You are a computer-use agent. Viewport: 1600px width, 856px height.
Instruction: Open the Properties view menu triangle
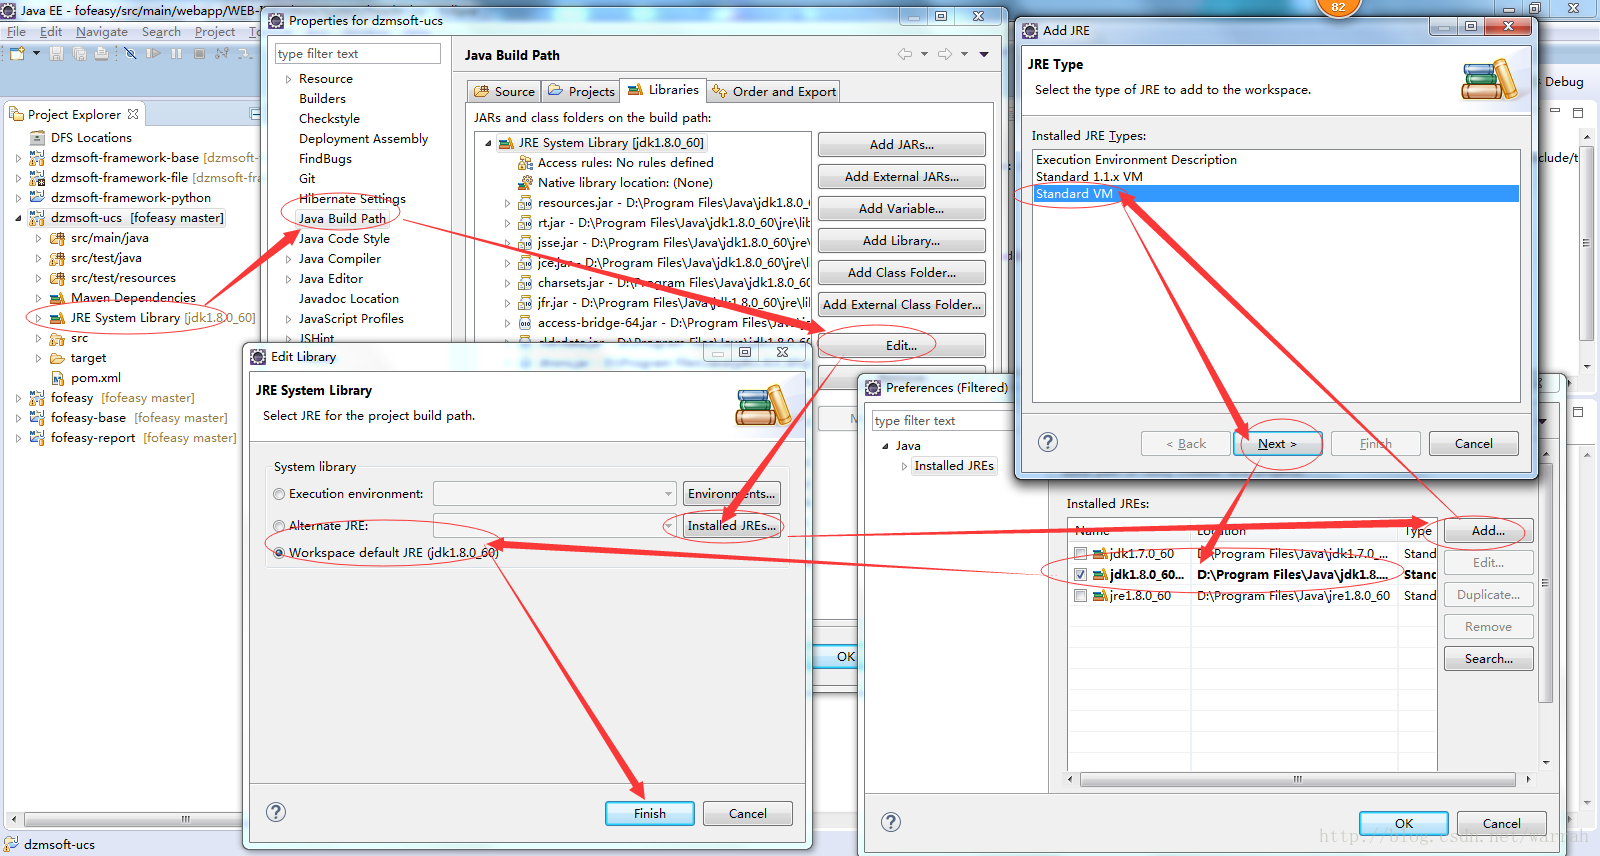tap(984, 54)
